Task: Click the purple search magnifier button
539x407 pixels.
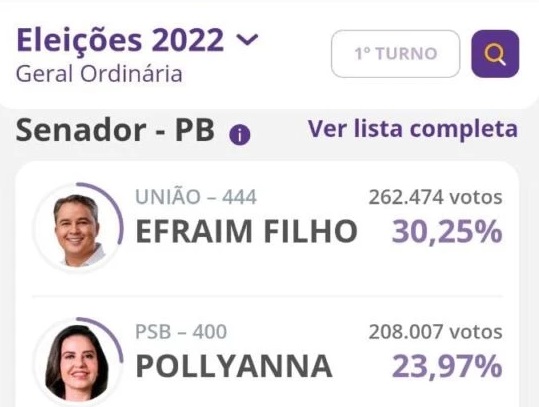Action: [x=495, y=54]
